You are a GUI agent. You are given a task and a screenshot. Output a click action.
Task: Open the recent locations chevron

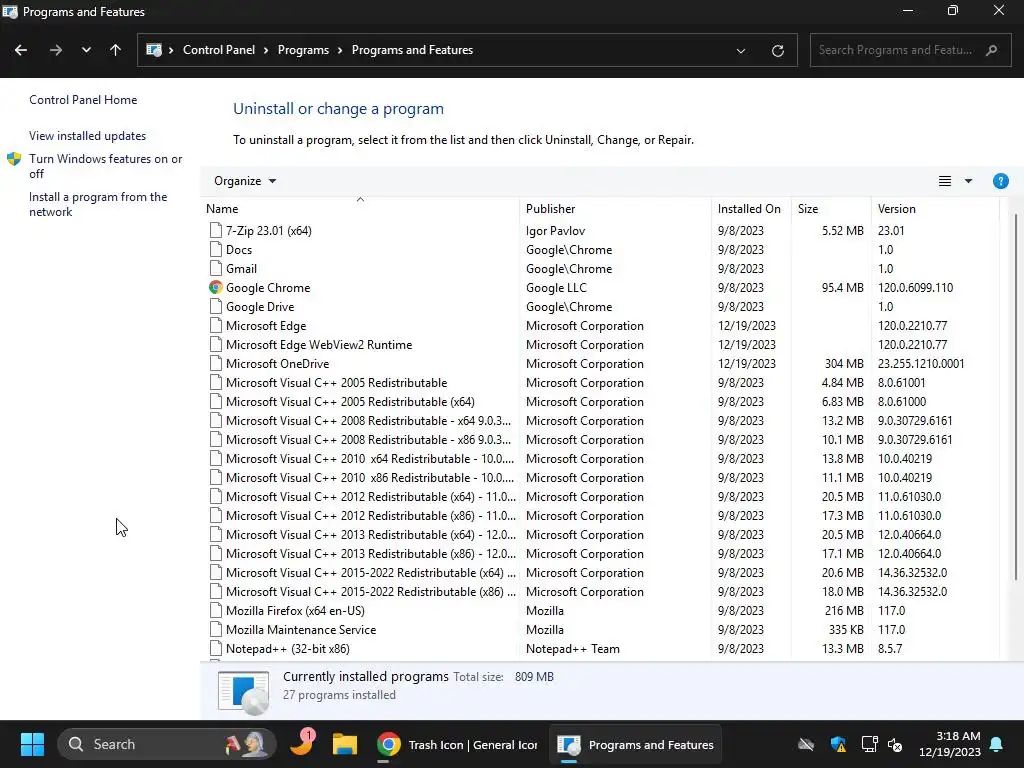[86, 50]
